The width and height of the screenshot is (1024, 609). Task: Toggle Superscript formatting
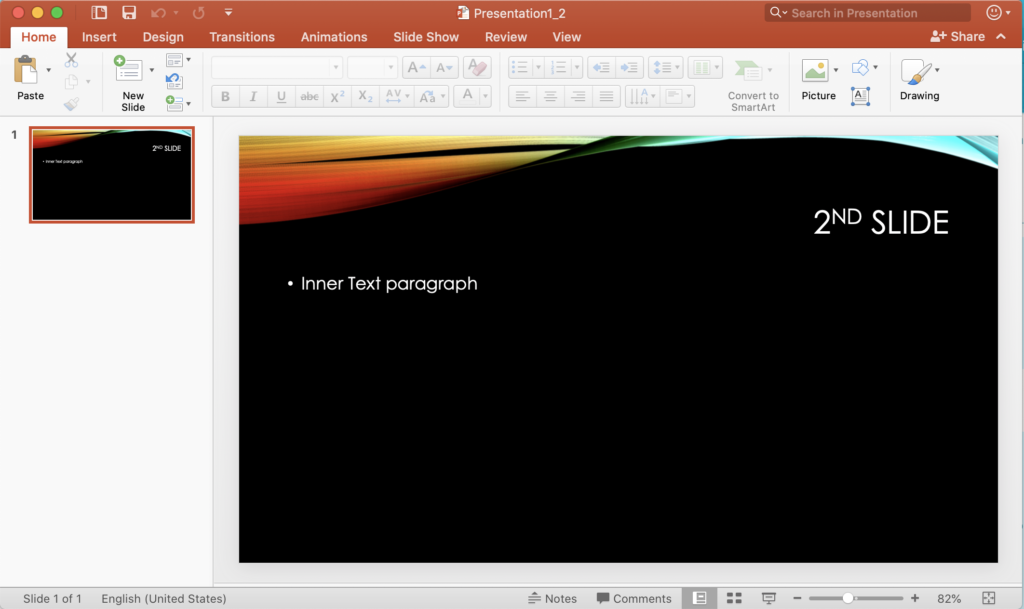pyautogui.click(x=338, y=97)
